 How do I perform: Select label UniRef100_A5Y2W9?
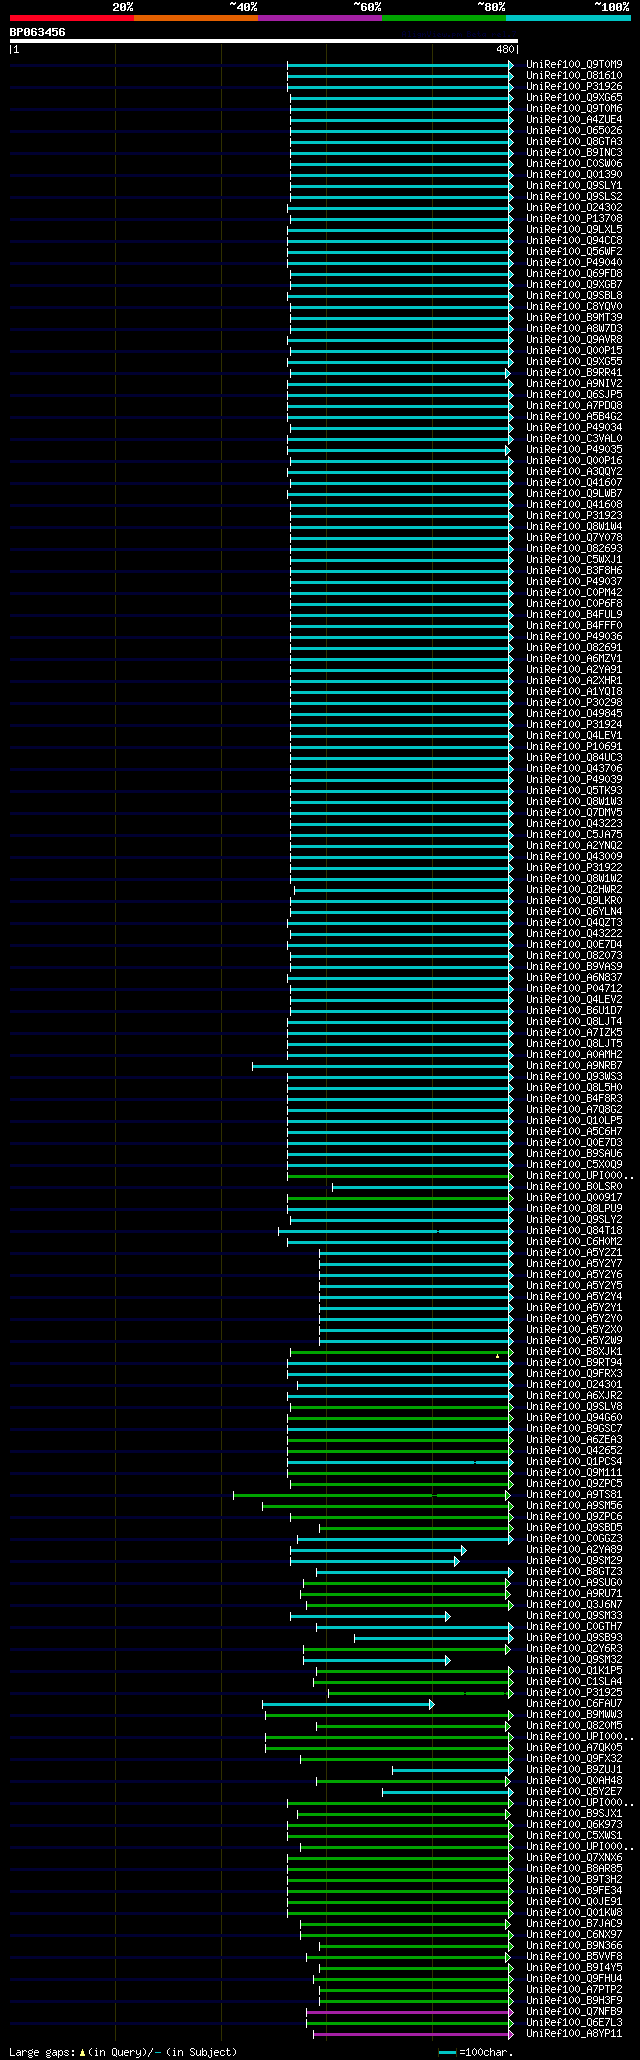click(x=574, y=1341)
